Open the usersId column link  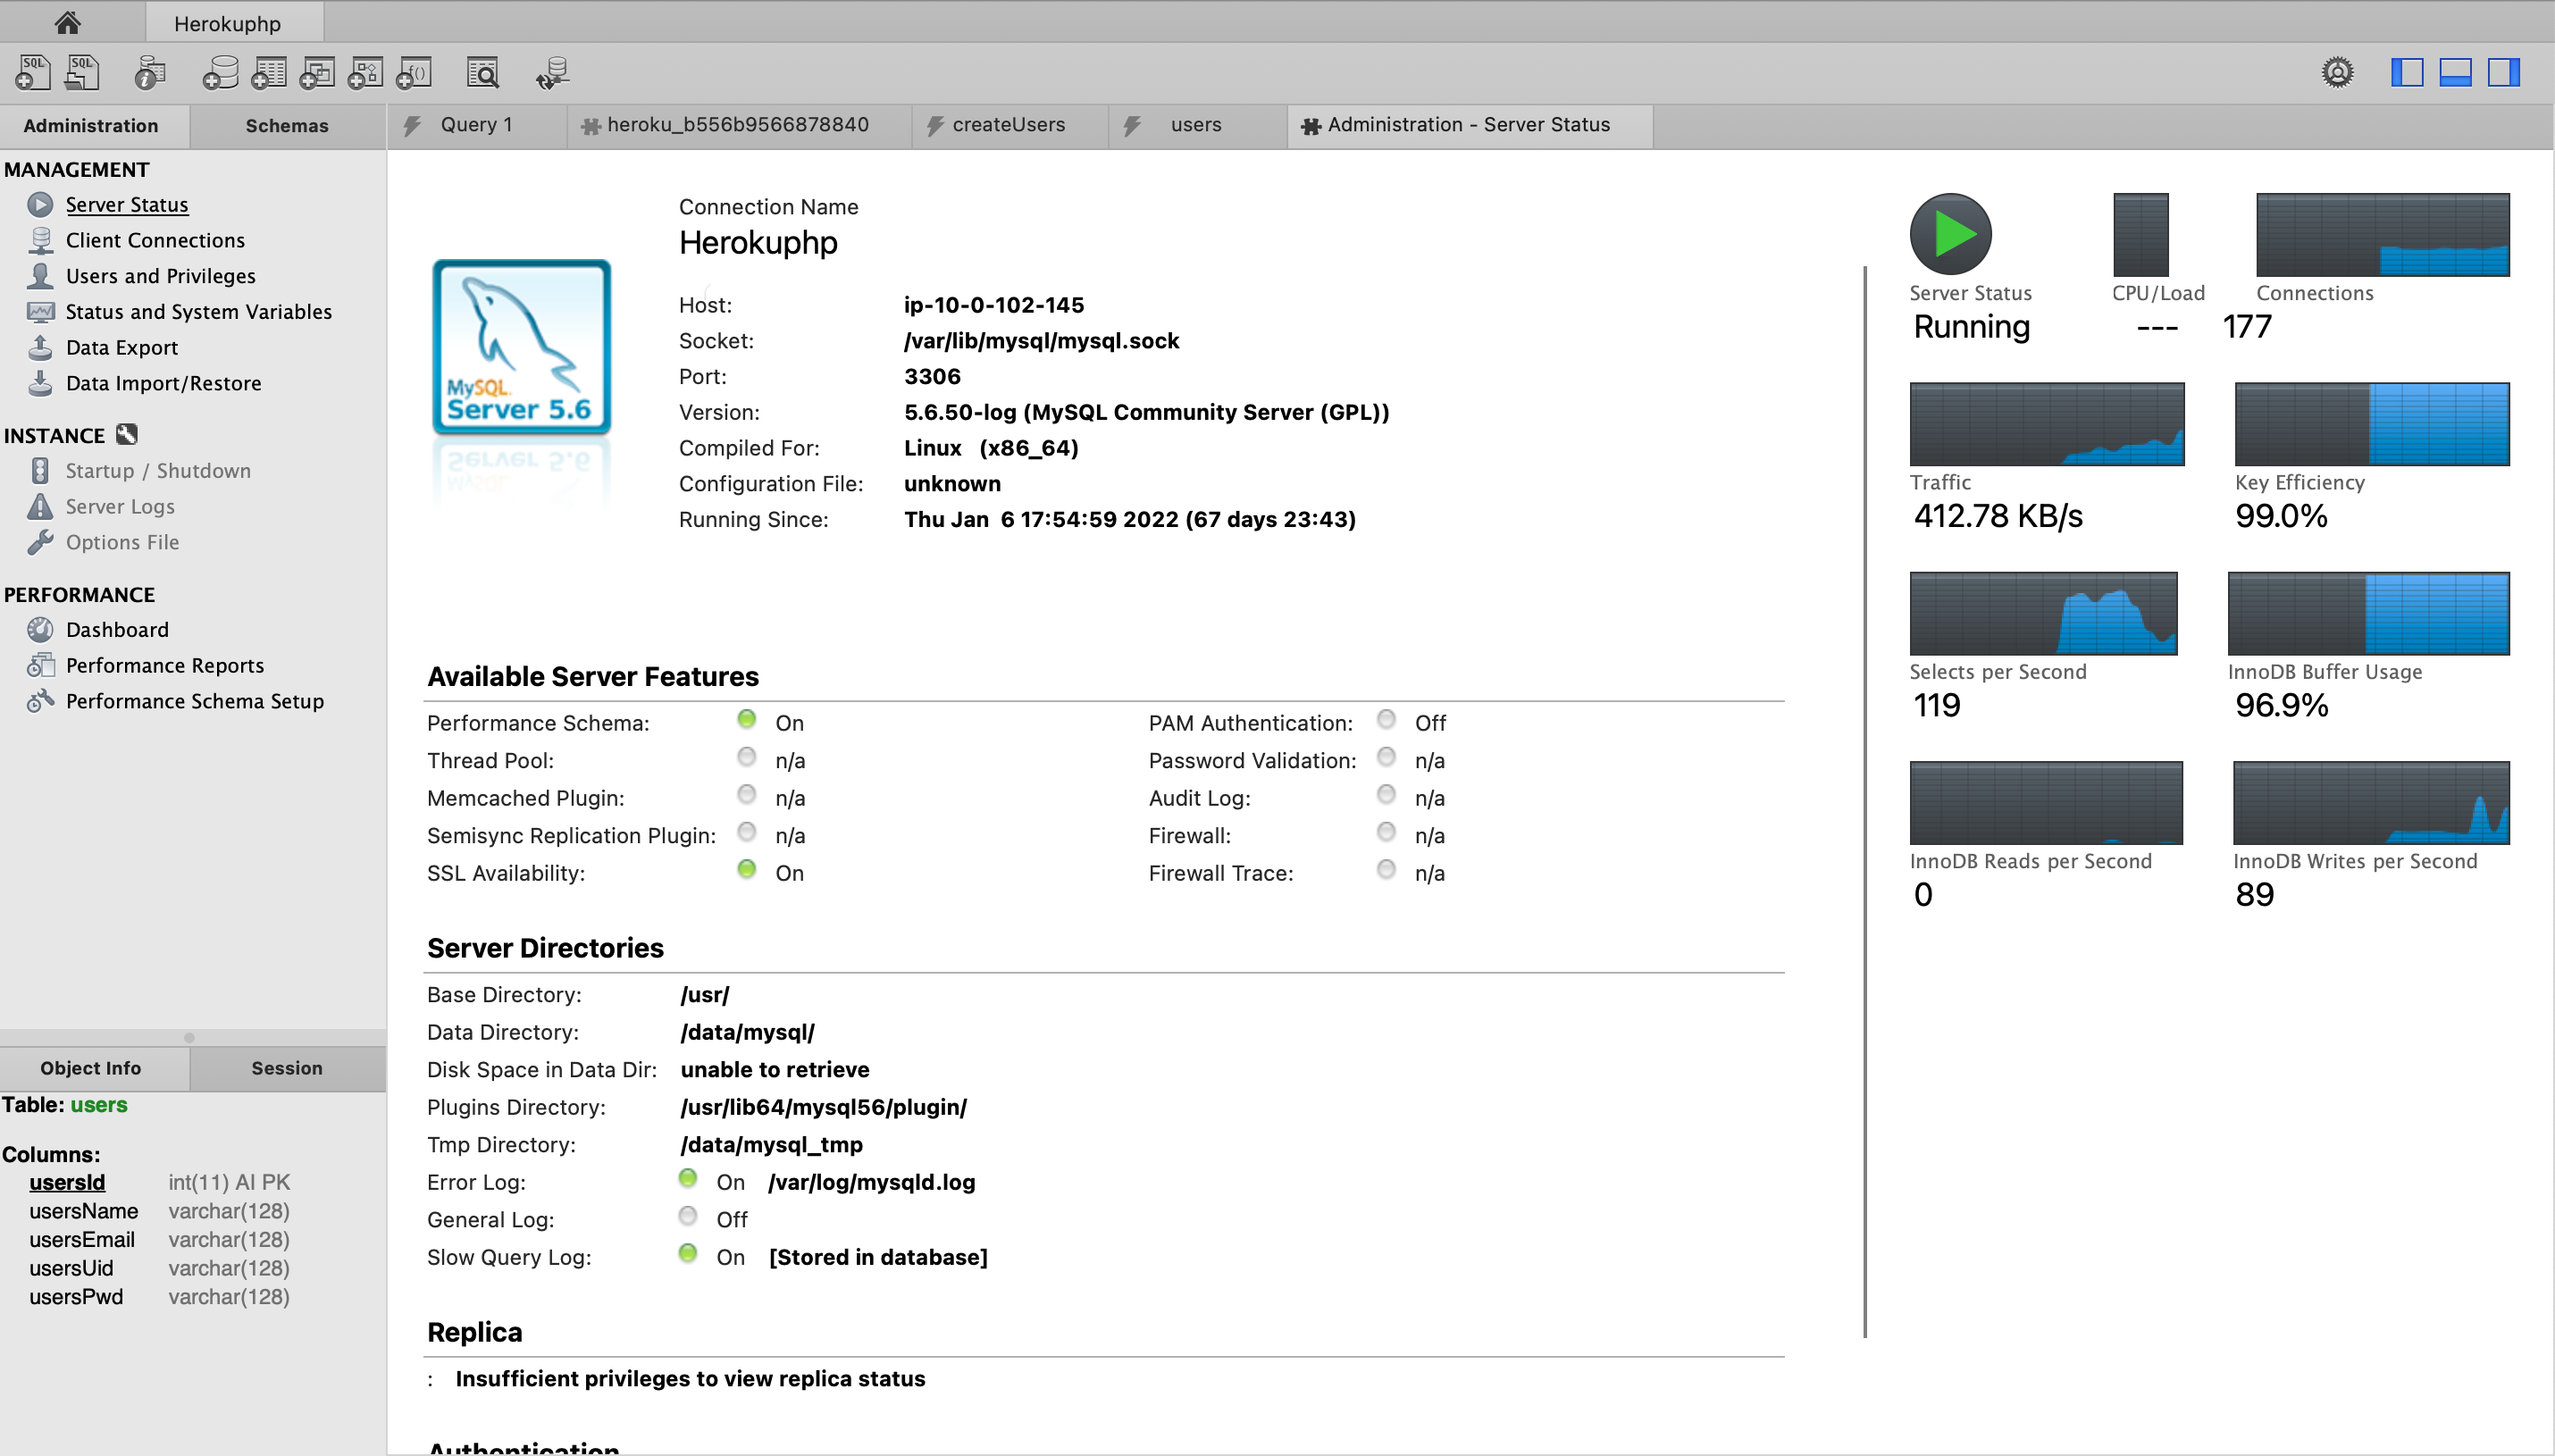click(66, 1181)
